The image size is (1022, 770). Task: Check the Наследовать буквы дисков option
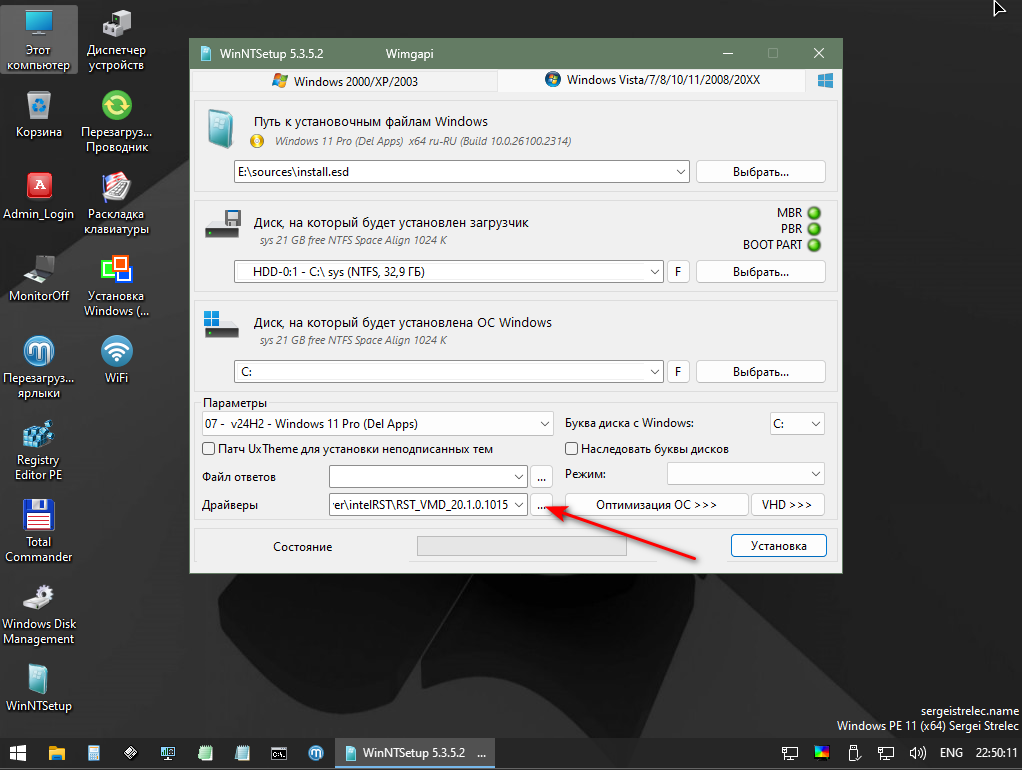point(572,449)
